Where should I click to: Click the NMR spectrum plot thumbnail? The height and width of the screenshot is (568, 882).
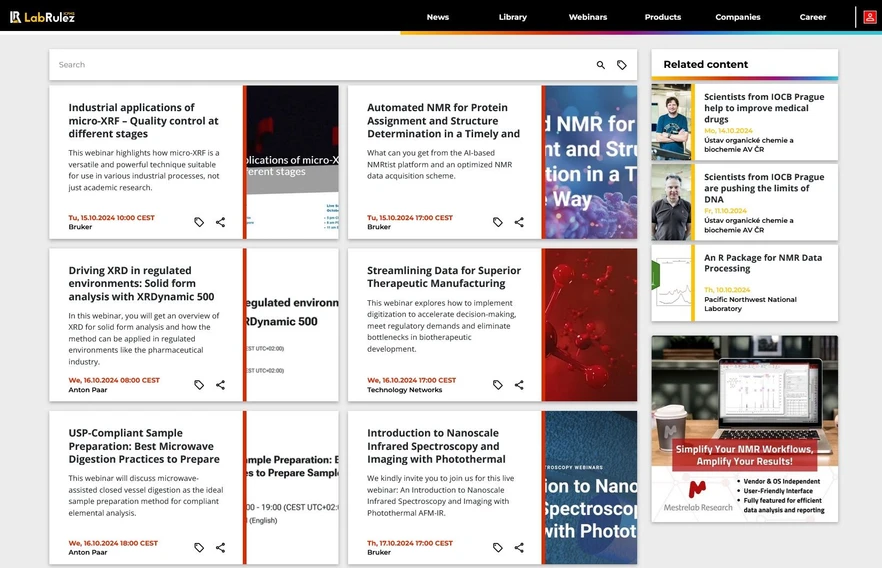[671, 283]
